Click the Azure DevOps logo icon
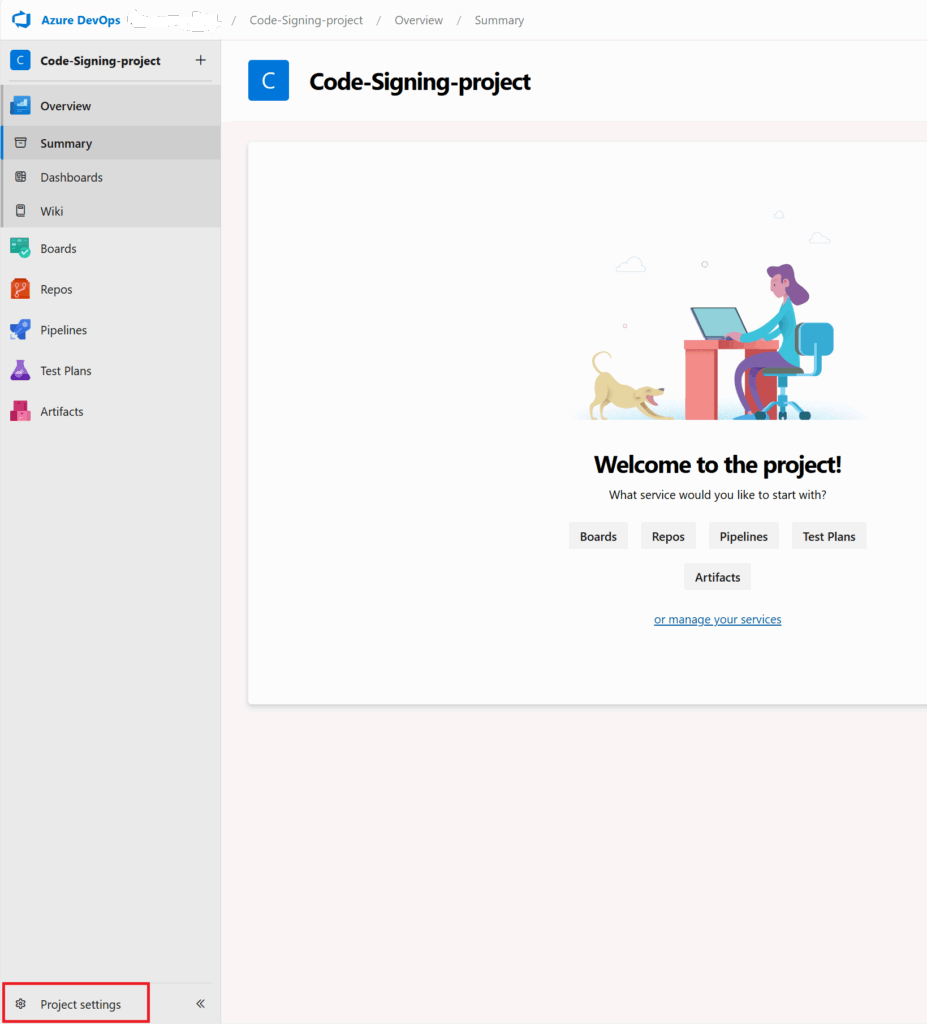The image size is (927, 1024). 21,20
